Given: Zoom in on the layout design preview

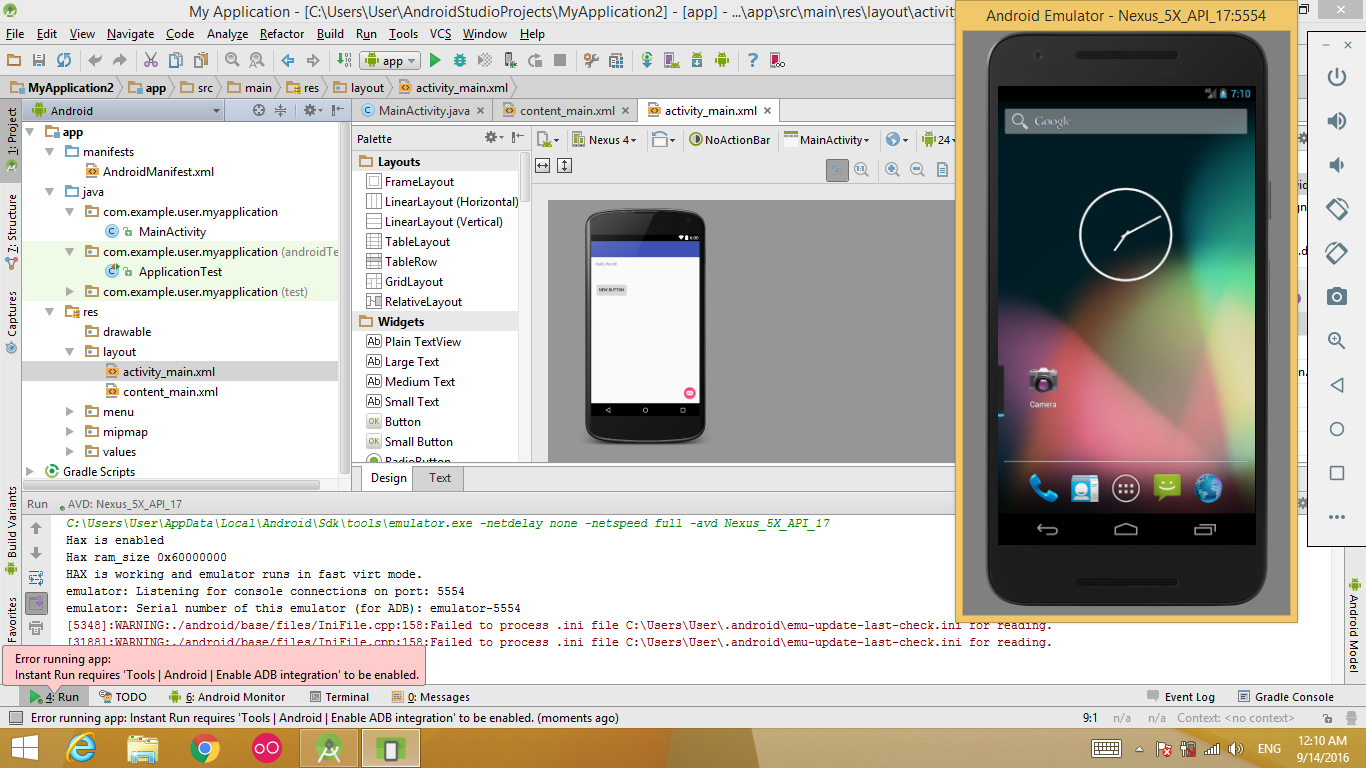Looking at the screenshot, I should tap(892, 171).
